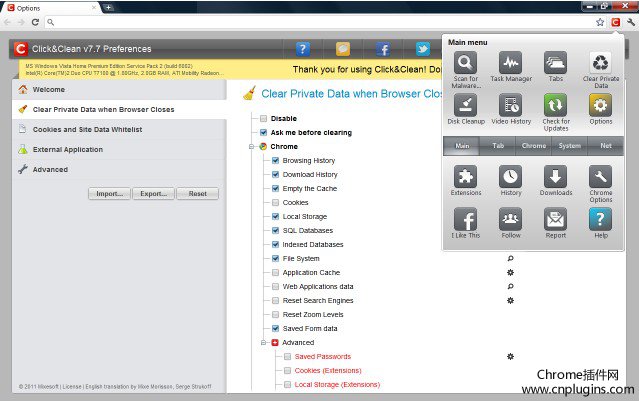639x402 pixels.
Task: Click Check for Updates icon
Action: [555, 106]
